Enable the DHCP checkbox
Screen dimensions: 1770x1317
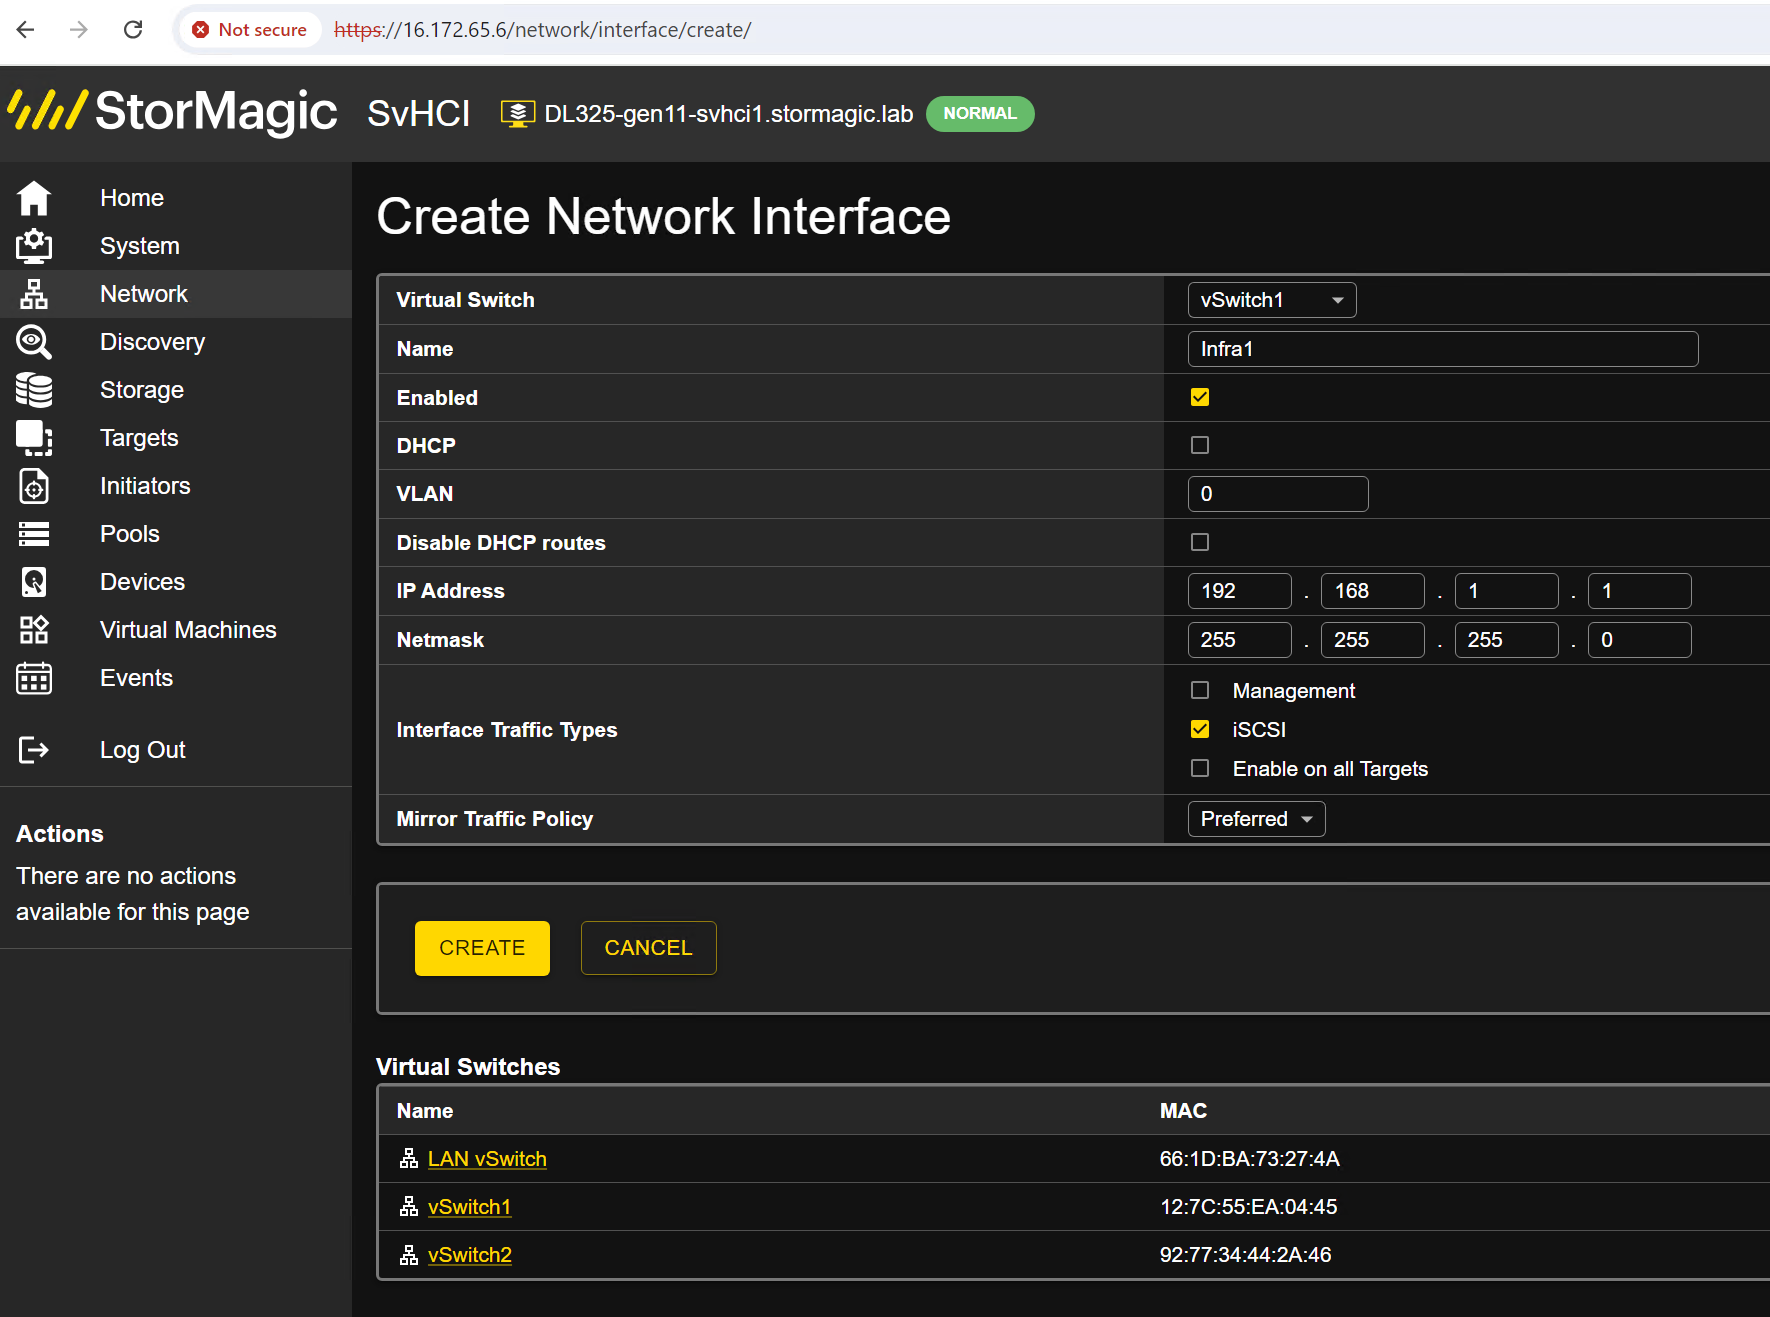pyautogui.click(x=1200, y=445)
